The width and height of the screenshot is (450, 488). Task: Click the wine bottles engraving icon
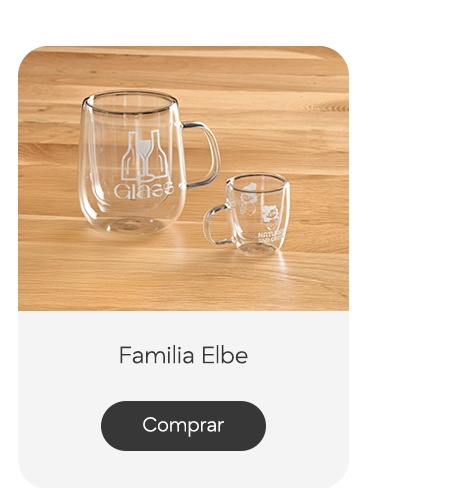pyautogui.click(x=145, y=155)
